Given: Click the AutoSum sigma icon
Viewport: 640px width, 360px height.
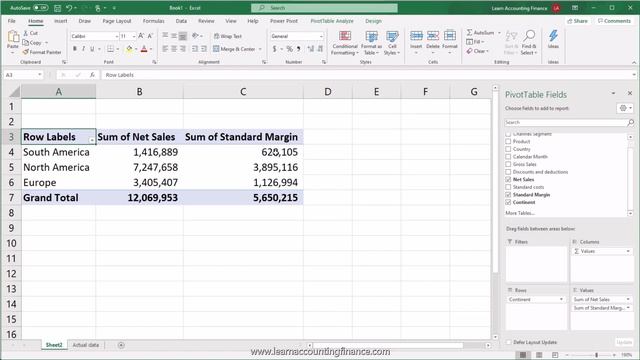Looking at the screenshot, I should (469, 32).
